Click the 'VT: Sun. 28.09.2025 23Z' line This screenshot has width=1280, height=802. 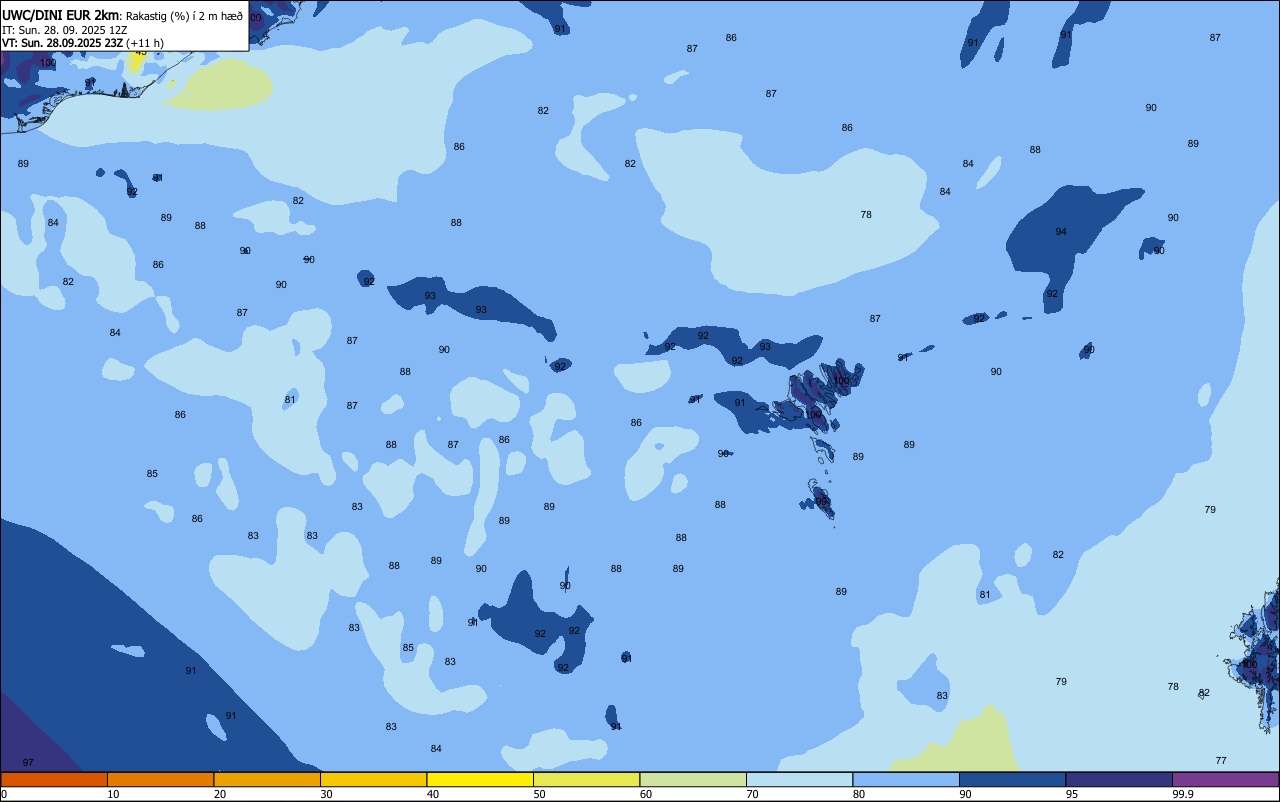tap(63, 43)
